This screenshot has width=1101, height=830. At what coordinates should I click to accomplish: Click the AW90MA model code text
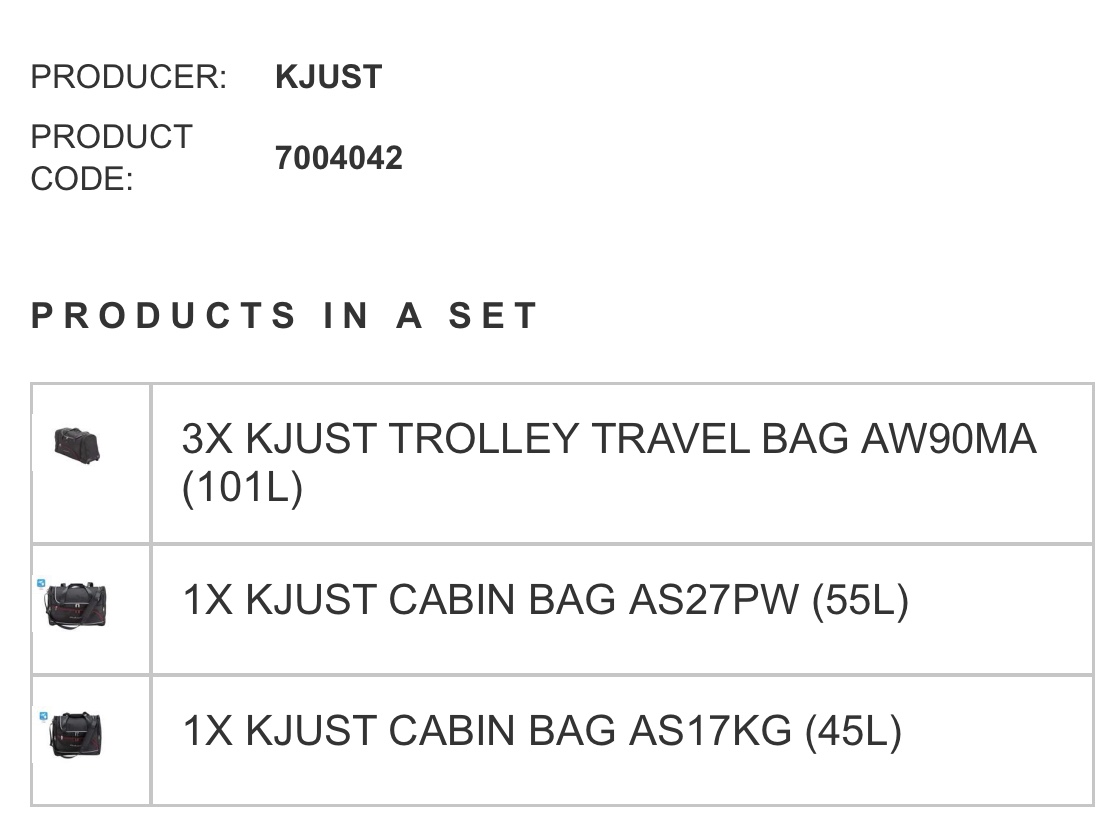point(948,439)
